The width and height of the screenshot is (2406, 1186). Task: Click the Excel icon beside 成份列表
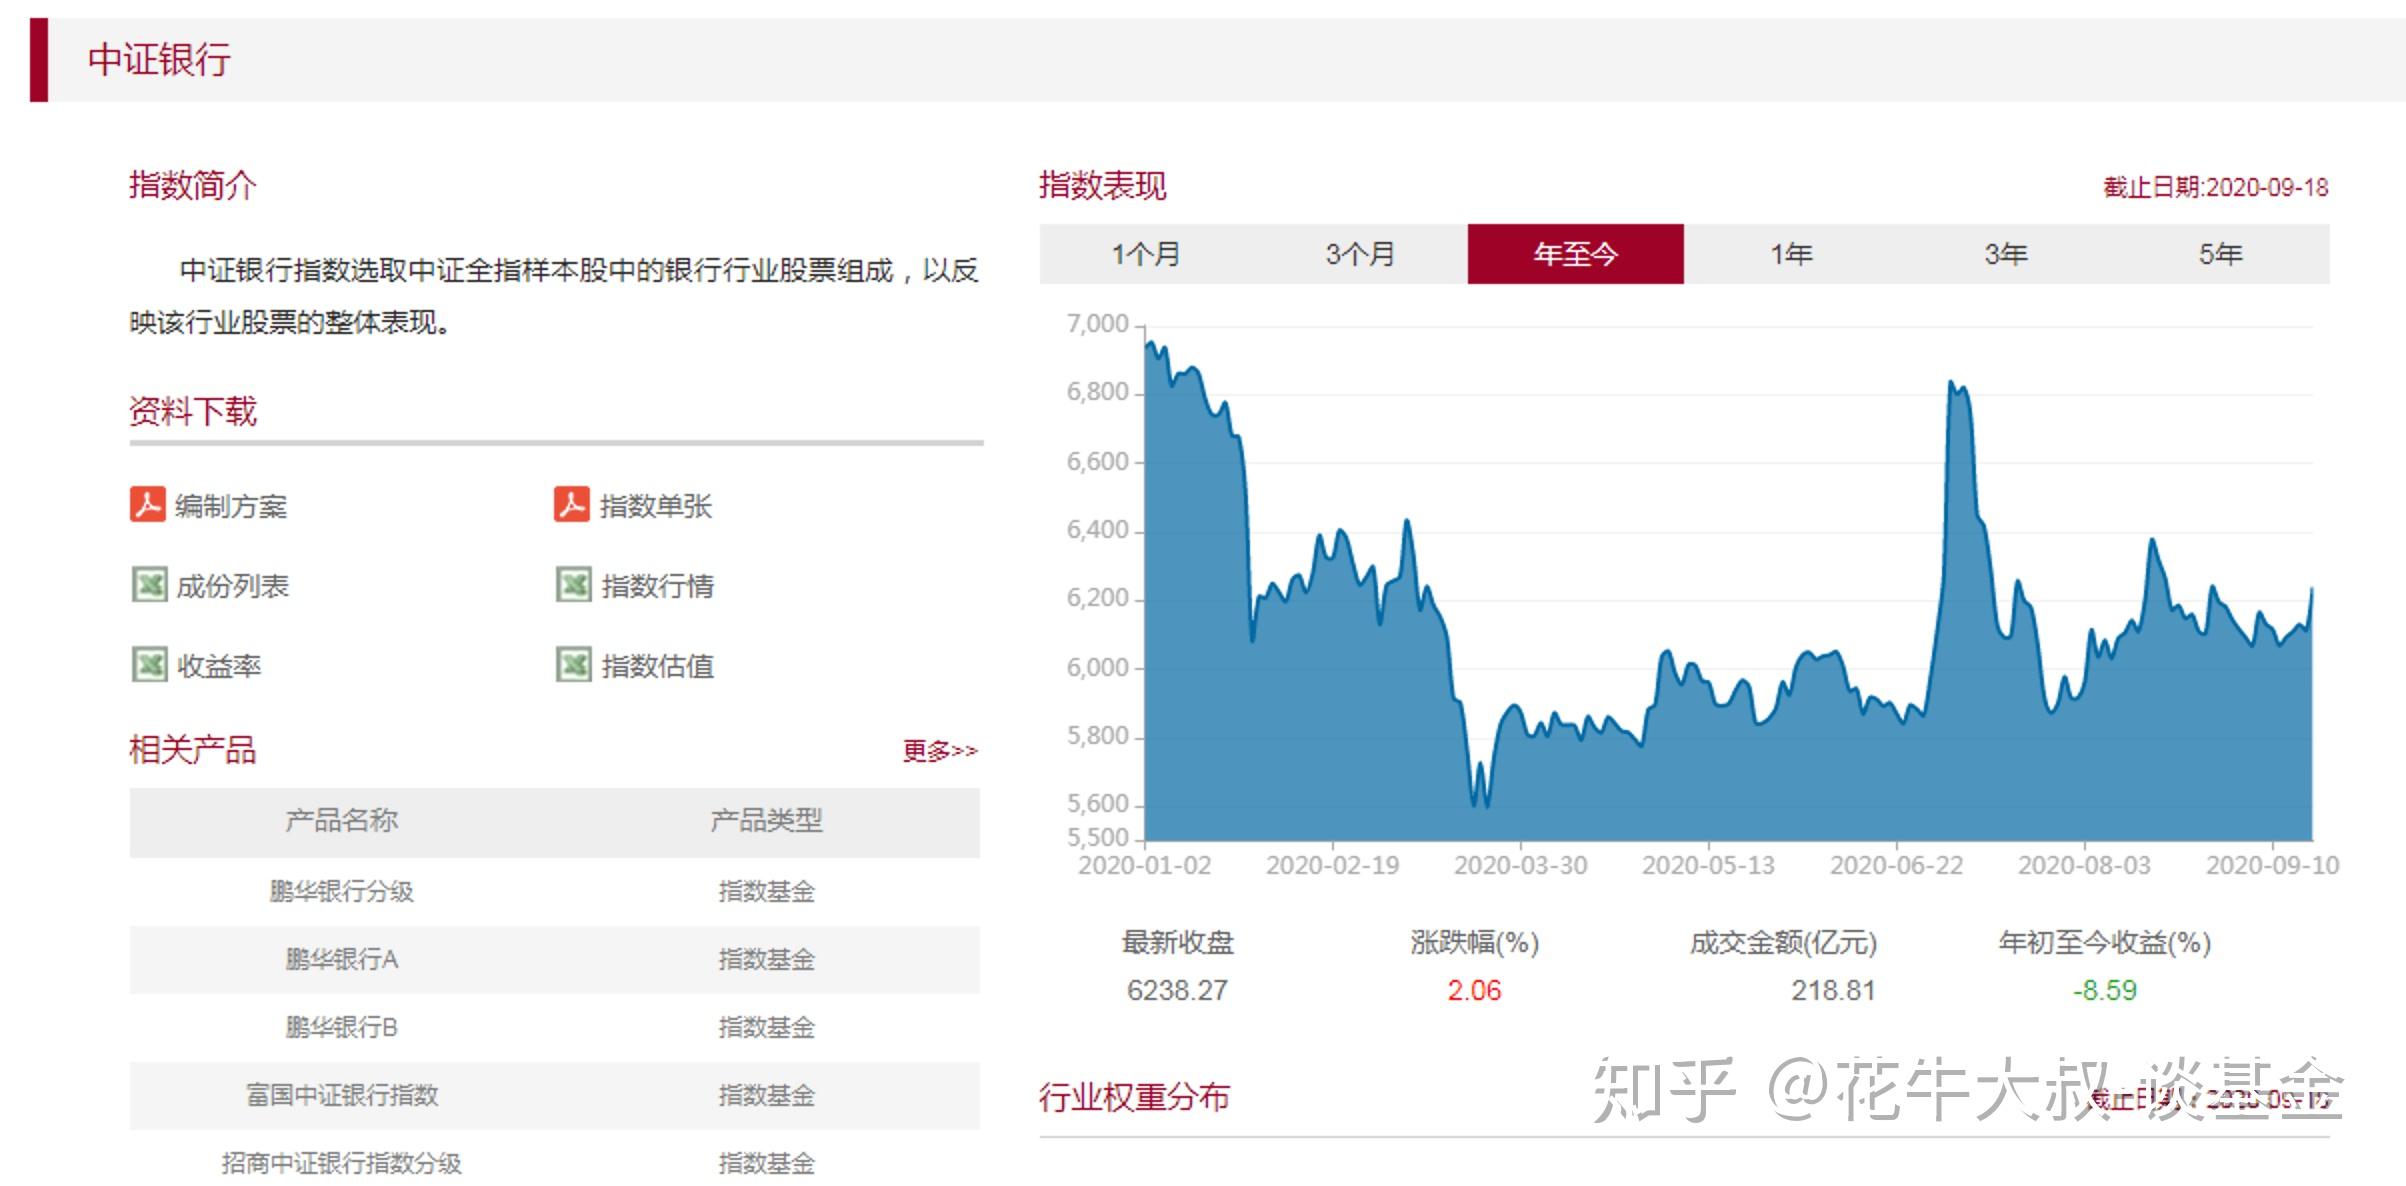click(149, 584)
